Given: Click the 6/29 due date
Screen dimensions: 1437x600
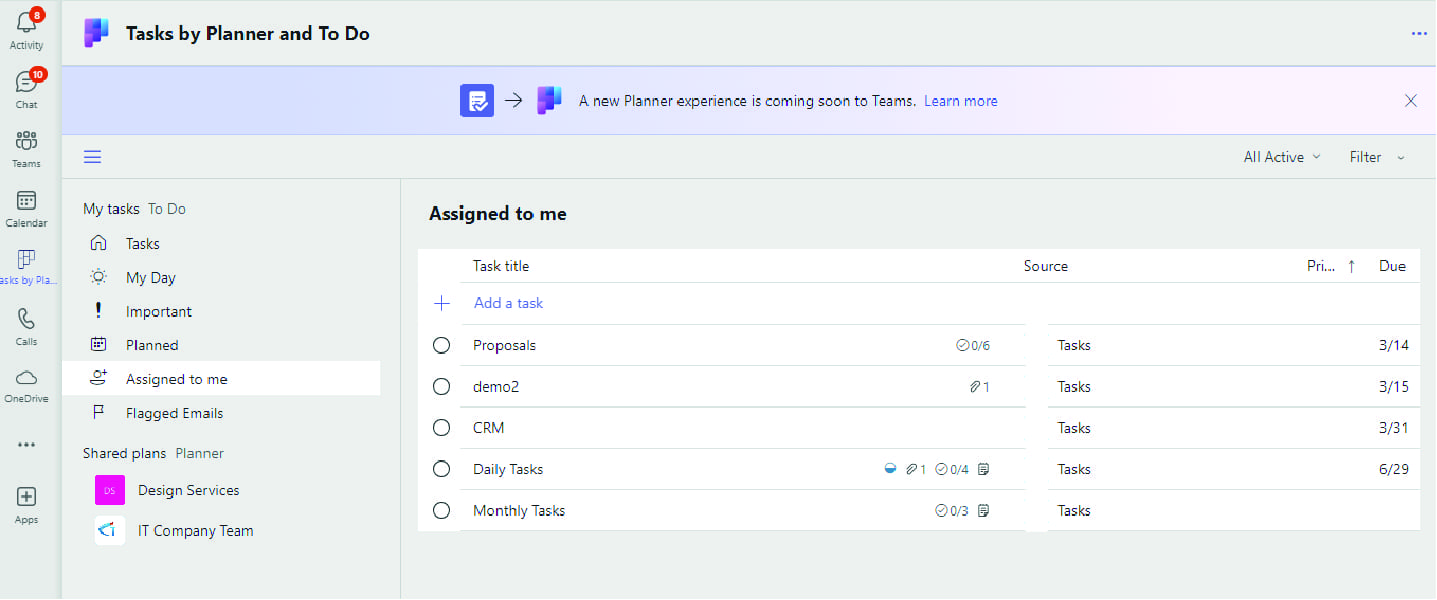Looking at the screenshot, I should coord(1393,469).
